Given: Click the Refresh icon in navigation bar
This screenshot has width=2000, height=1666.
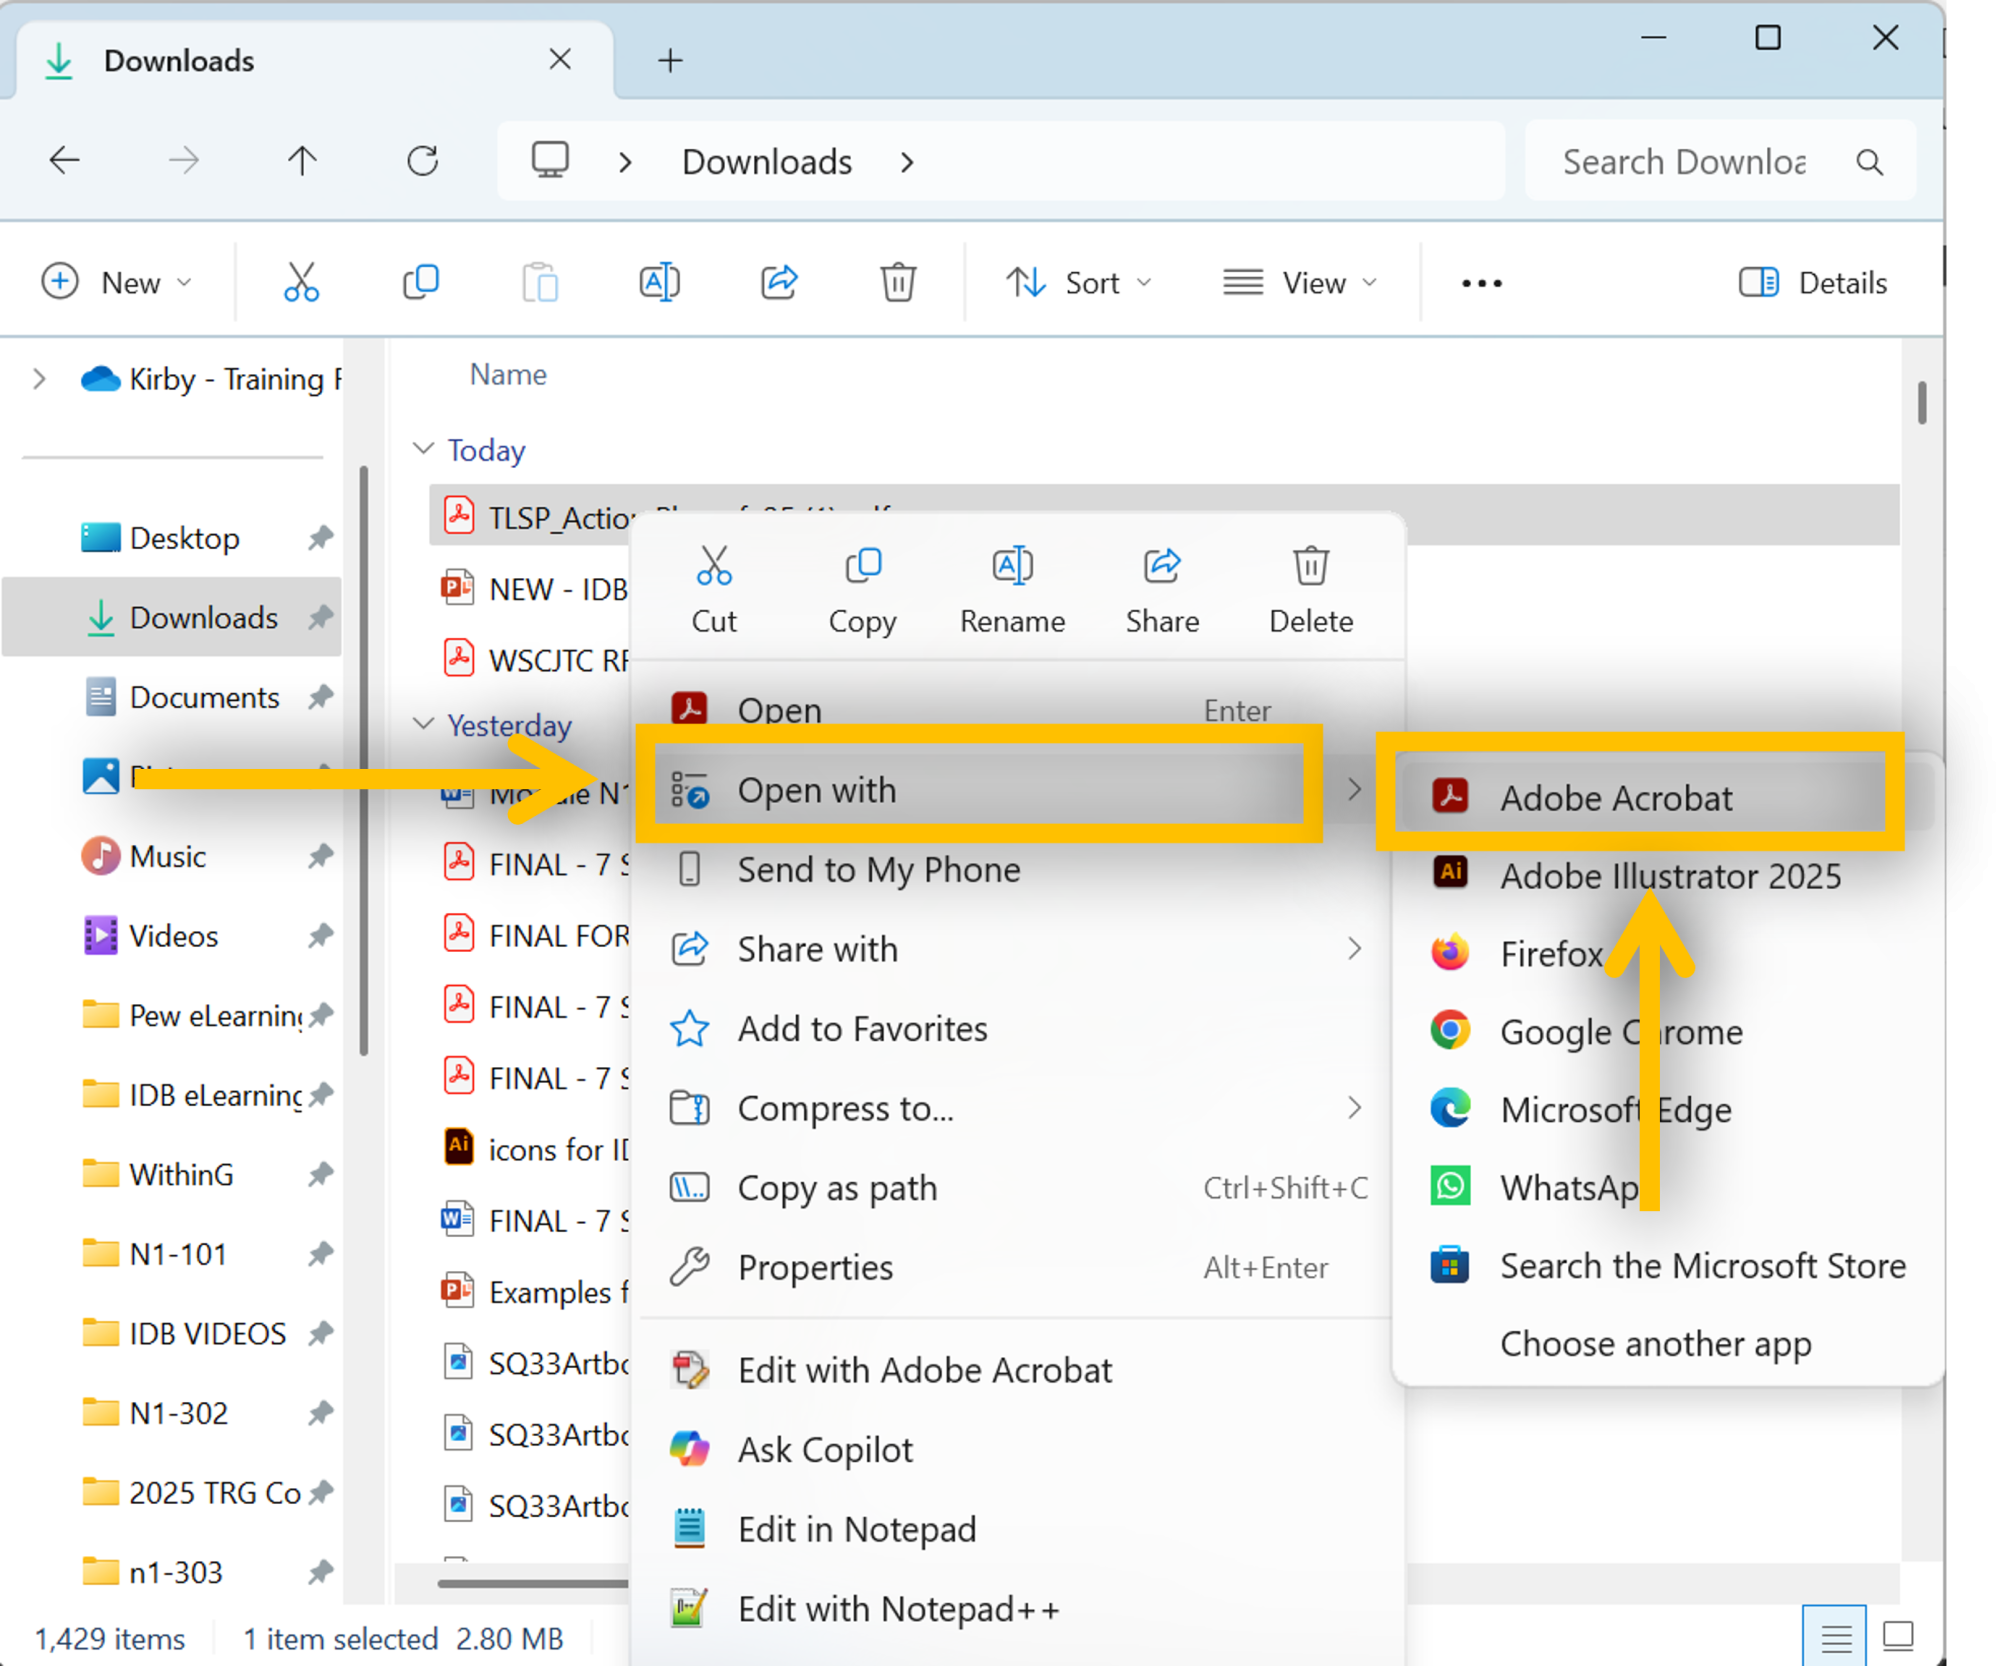Looking at the screenshot, I should pos(423,161).
